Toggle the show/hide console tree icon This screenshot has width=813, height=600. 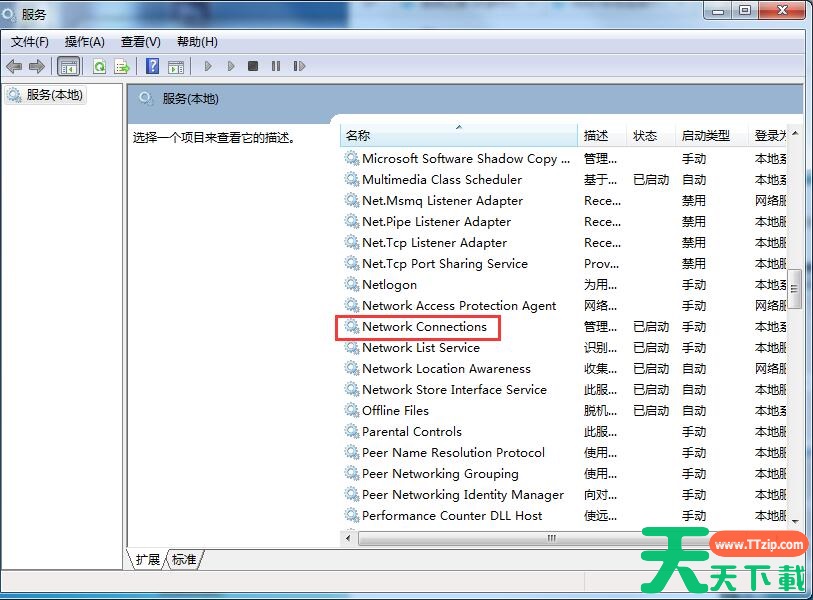click(68, 66)
